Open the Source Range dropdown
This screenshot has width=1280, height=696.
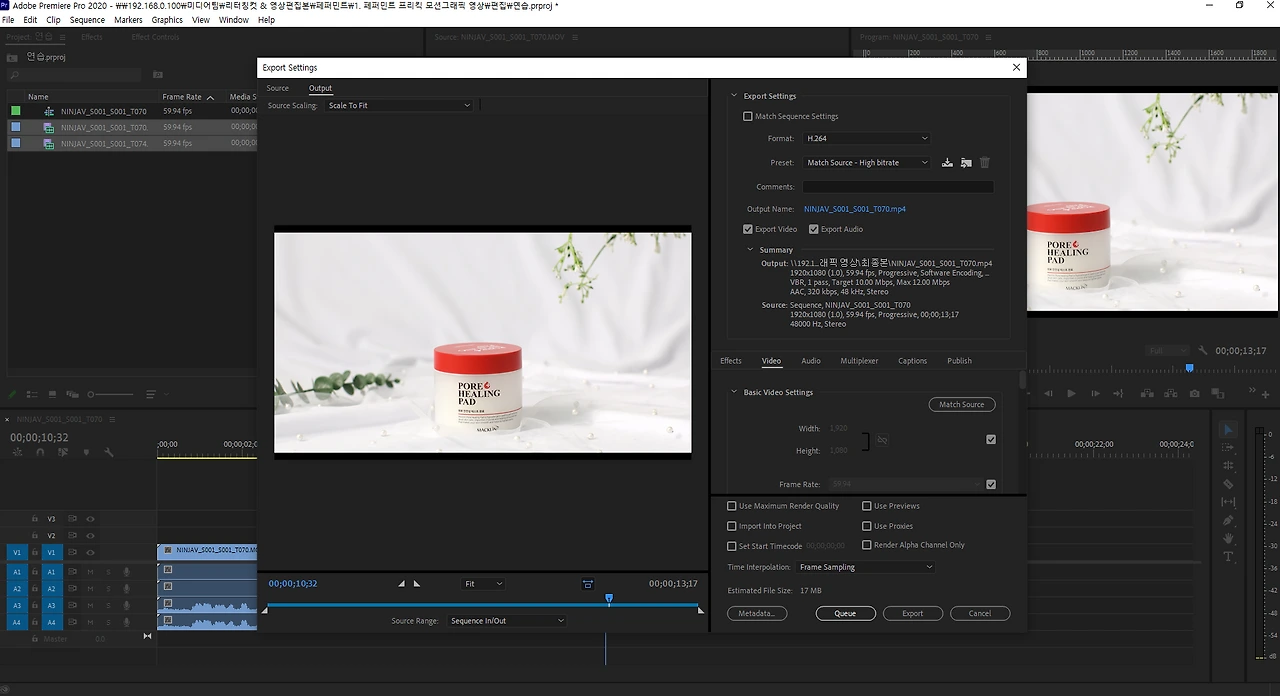[x=506, y=621]
